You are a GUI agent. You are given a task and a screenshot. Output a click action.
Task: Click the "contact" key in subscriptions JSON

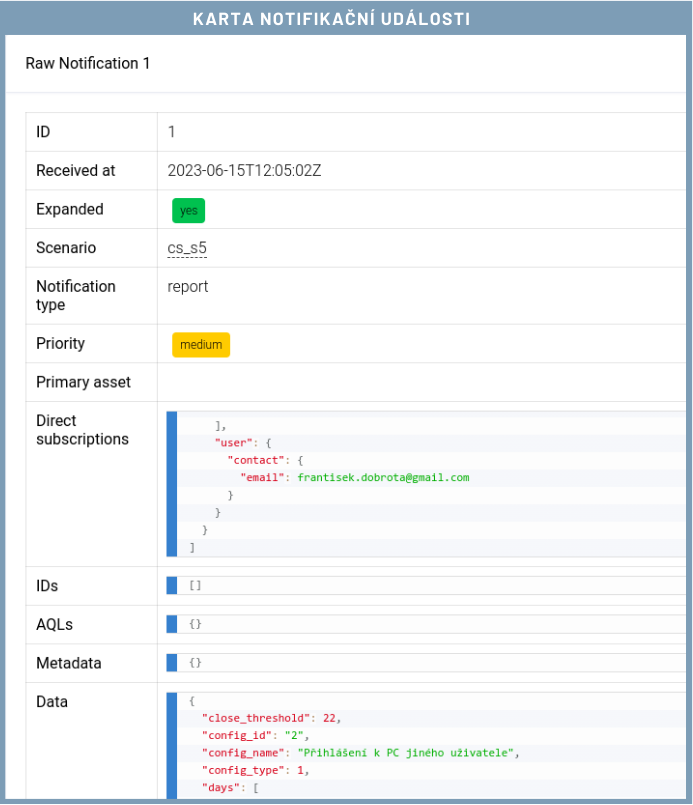(x=254, y=460)
